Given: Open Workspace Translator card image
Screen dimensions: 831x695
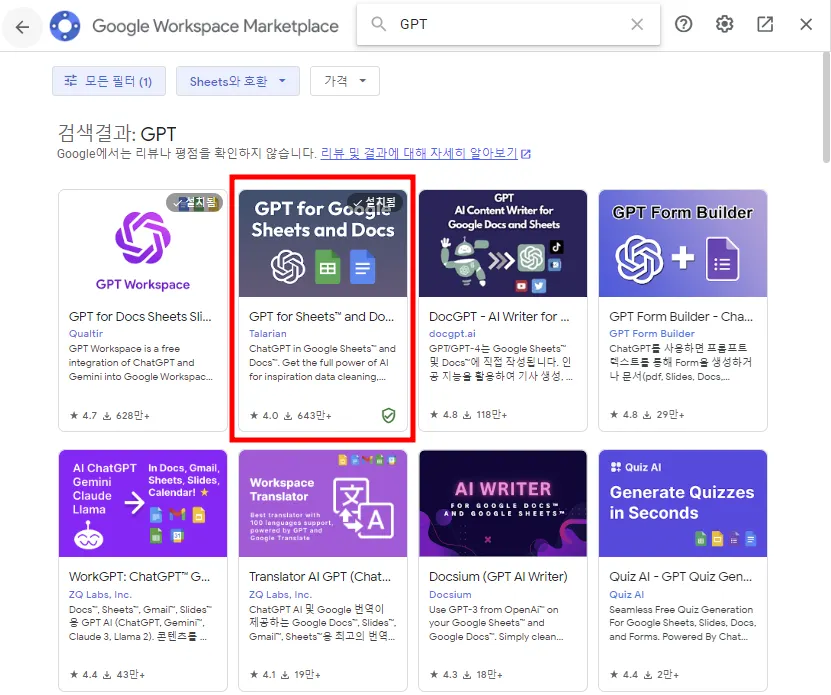Looking at the screenshot, I should pos(323,504).
